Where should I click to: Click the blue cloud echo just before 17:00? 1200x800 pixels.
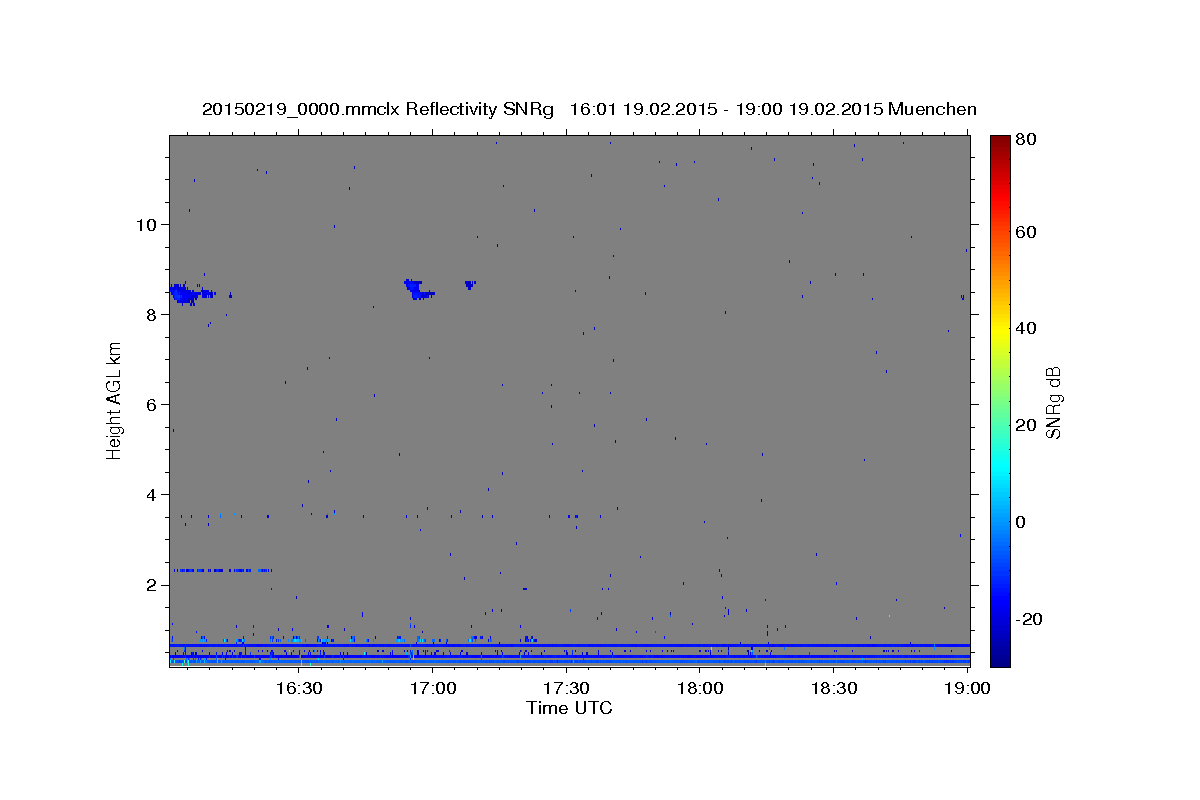[x=418, y=289]
